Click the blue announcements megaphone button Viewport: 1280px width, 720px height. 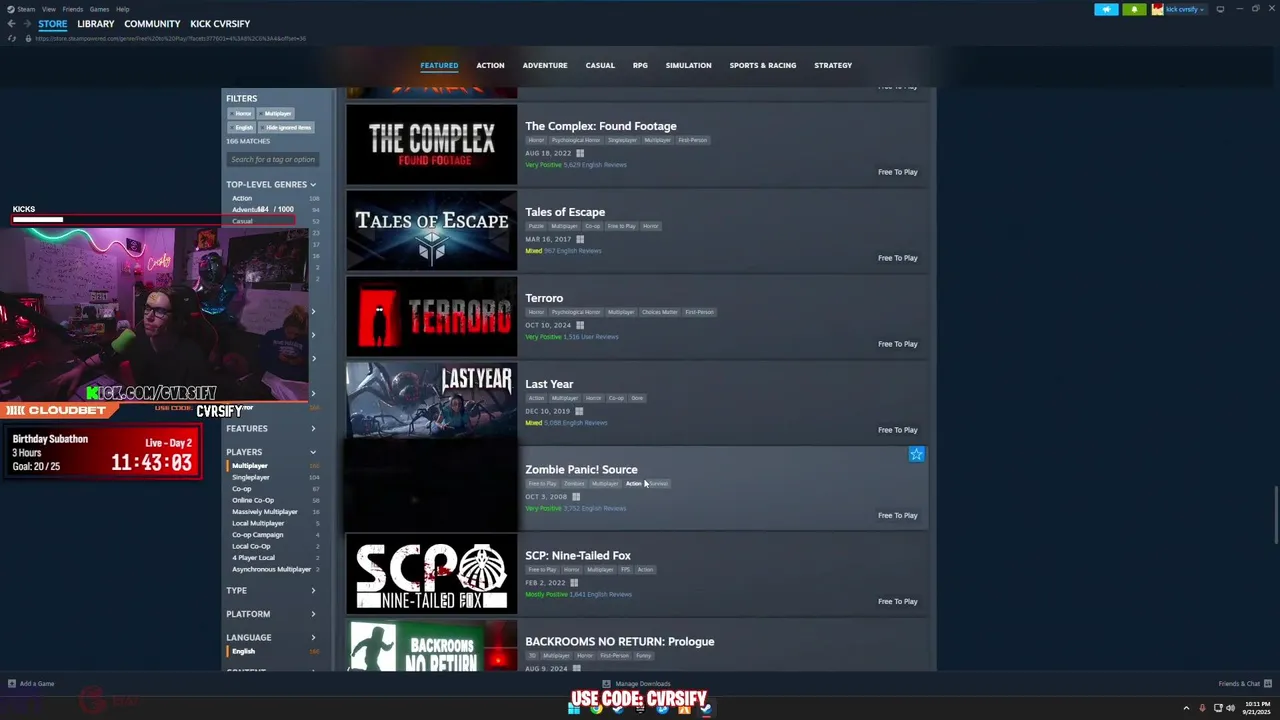pyautogui.click(x=1106, y=9)
